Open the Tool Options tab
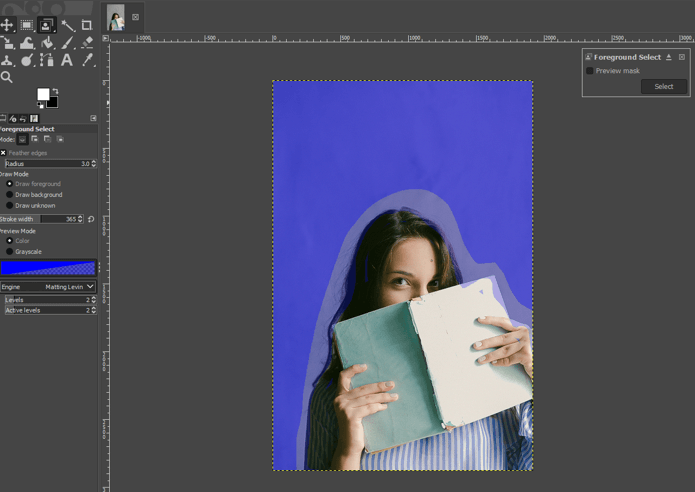695x492 pixels. point(3,118)
